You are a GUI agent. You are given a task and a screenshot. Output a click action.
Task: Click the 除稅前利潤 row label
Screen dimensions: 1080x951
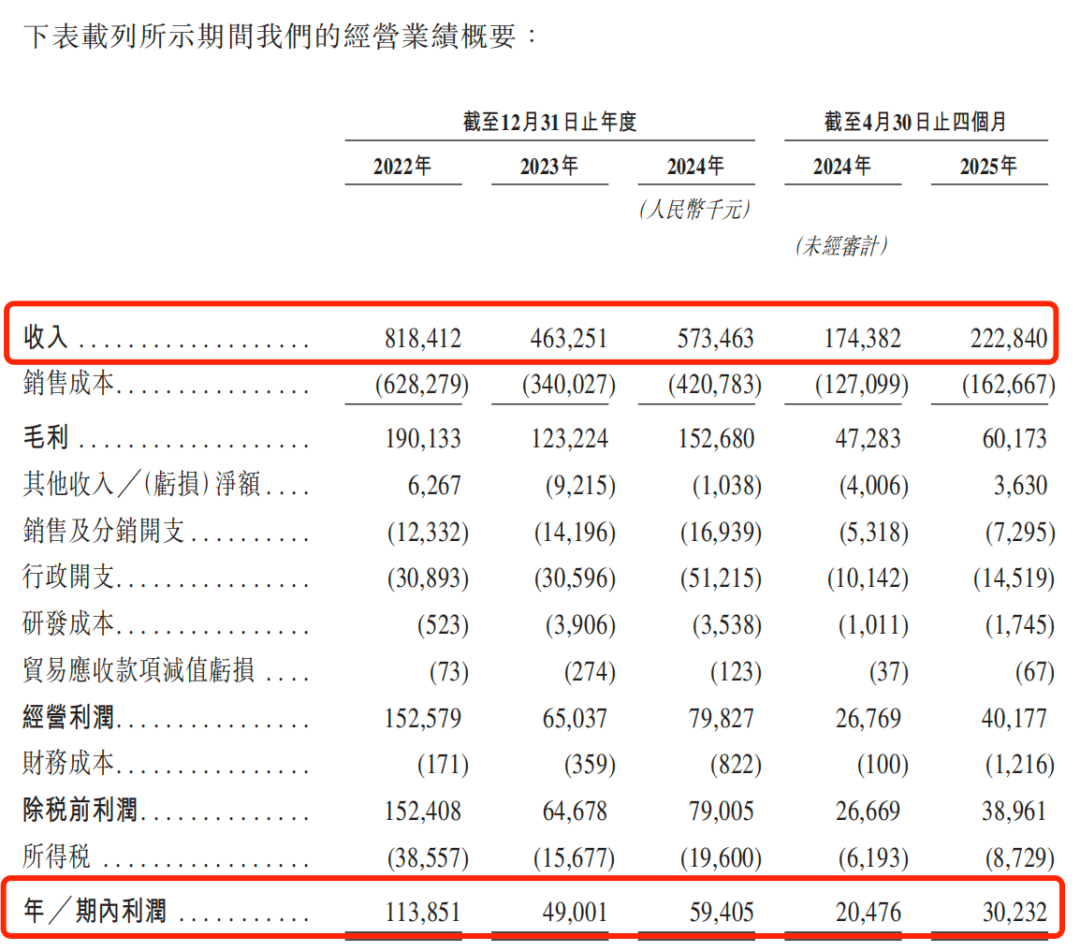click(82, 811)
